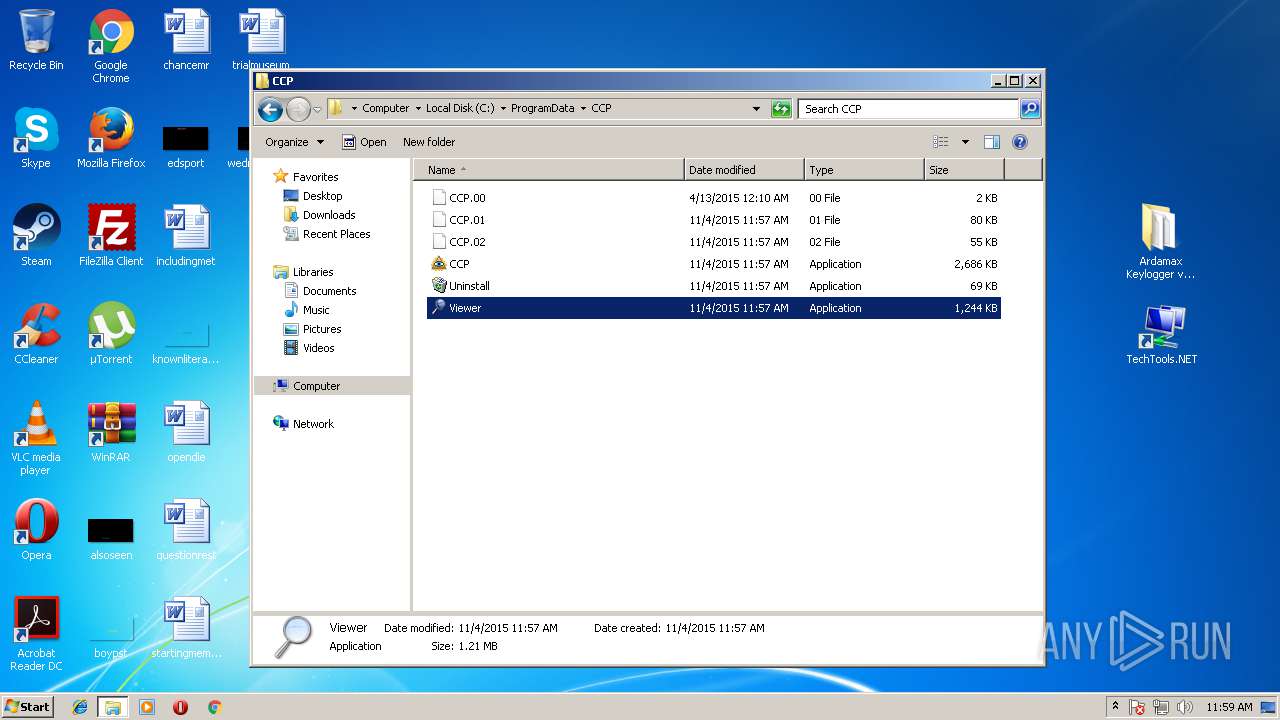Go to ProgramData in address breadcrumb
Viewport: 1280px width, 720px height.
click(x=543, y=109)
